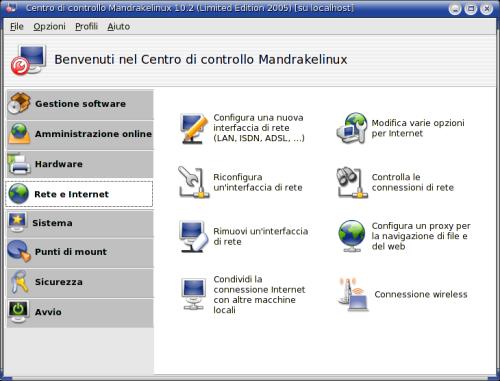The image size is (500, 381).
Task: Open the Aiuto menu
Action: pyautogui.click(x=119, y=26)
